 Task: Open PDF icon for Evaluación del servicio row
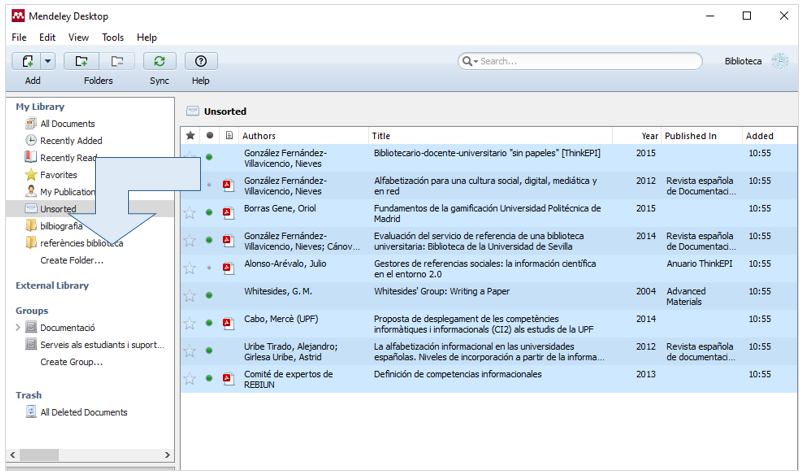pyautogui.click(x=228, y=240)
